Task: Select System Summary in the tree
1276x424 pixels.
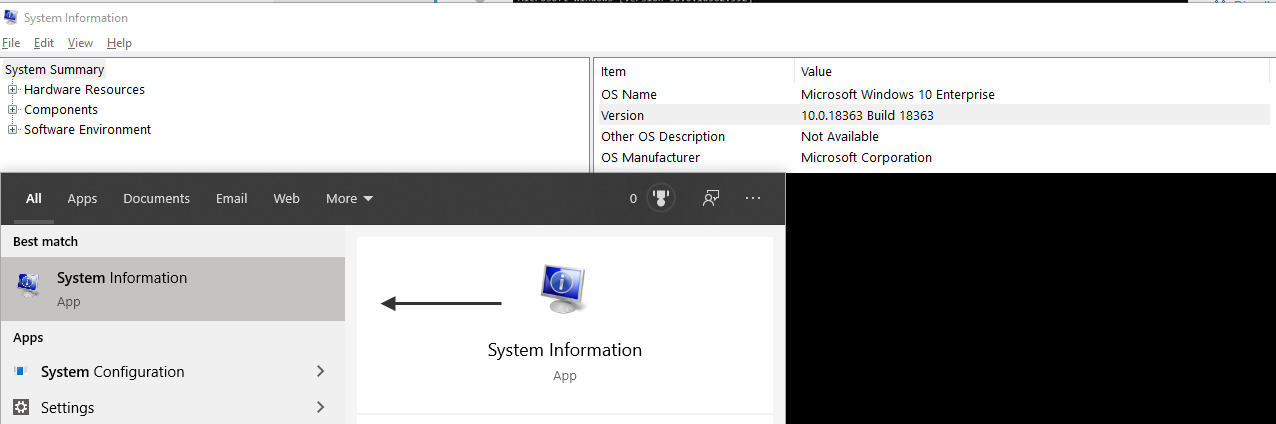Action: (x=55, y=70)
